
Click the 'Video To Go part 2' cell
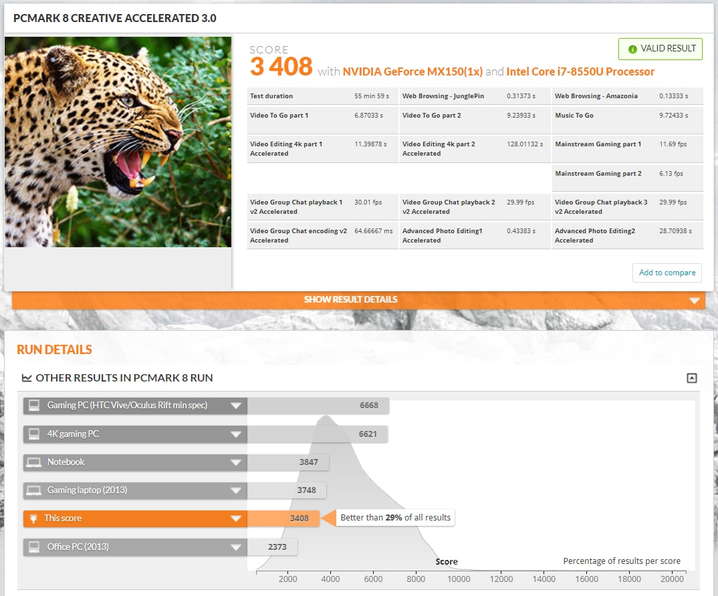(475, 120)
